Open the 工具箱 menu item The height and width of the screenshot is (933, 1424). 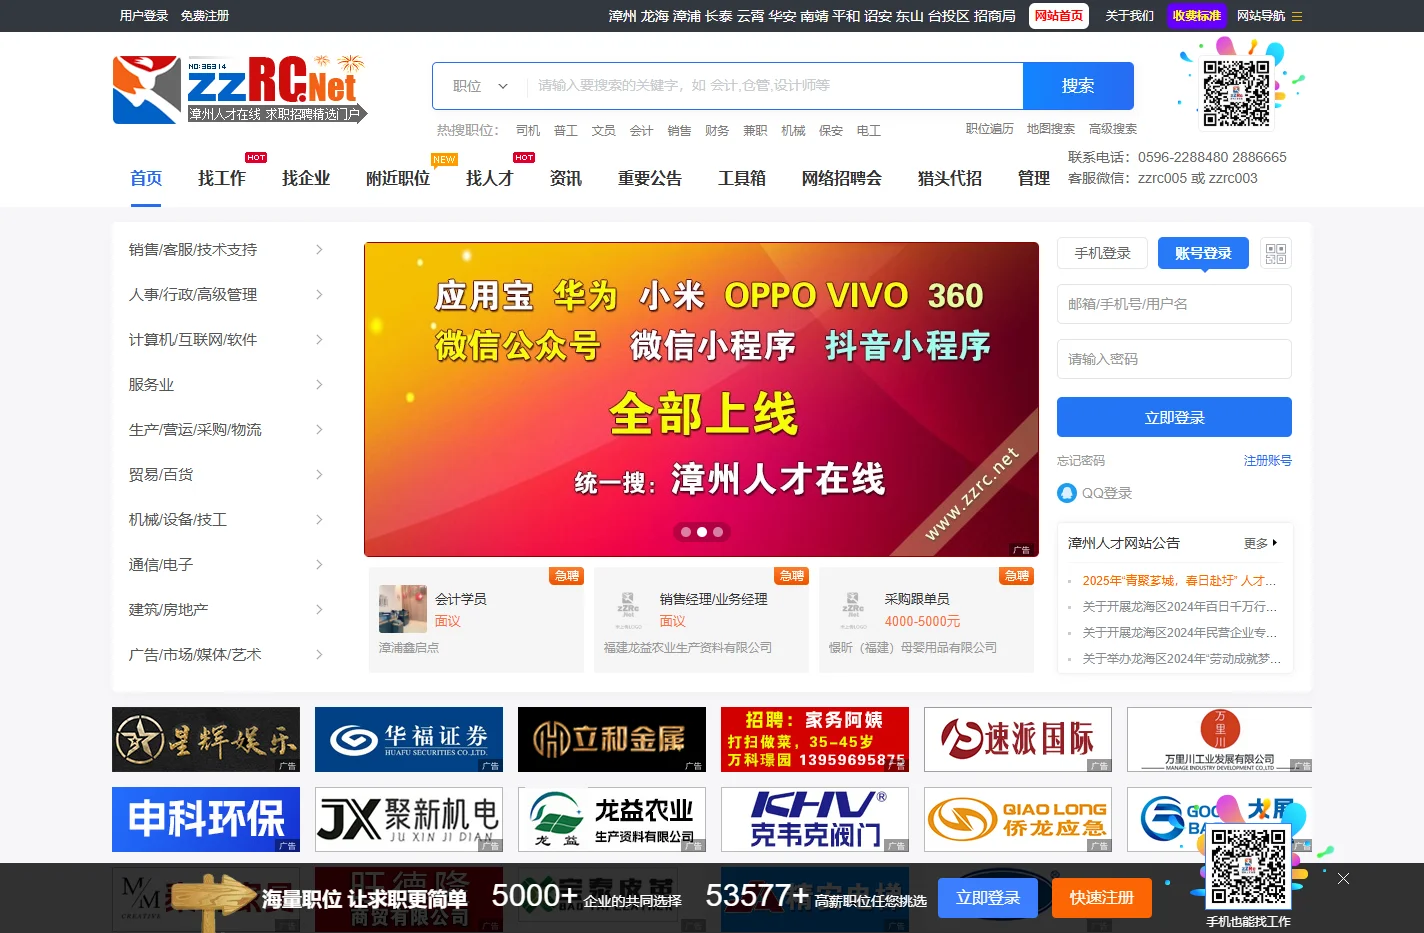tap(742, 178)
